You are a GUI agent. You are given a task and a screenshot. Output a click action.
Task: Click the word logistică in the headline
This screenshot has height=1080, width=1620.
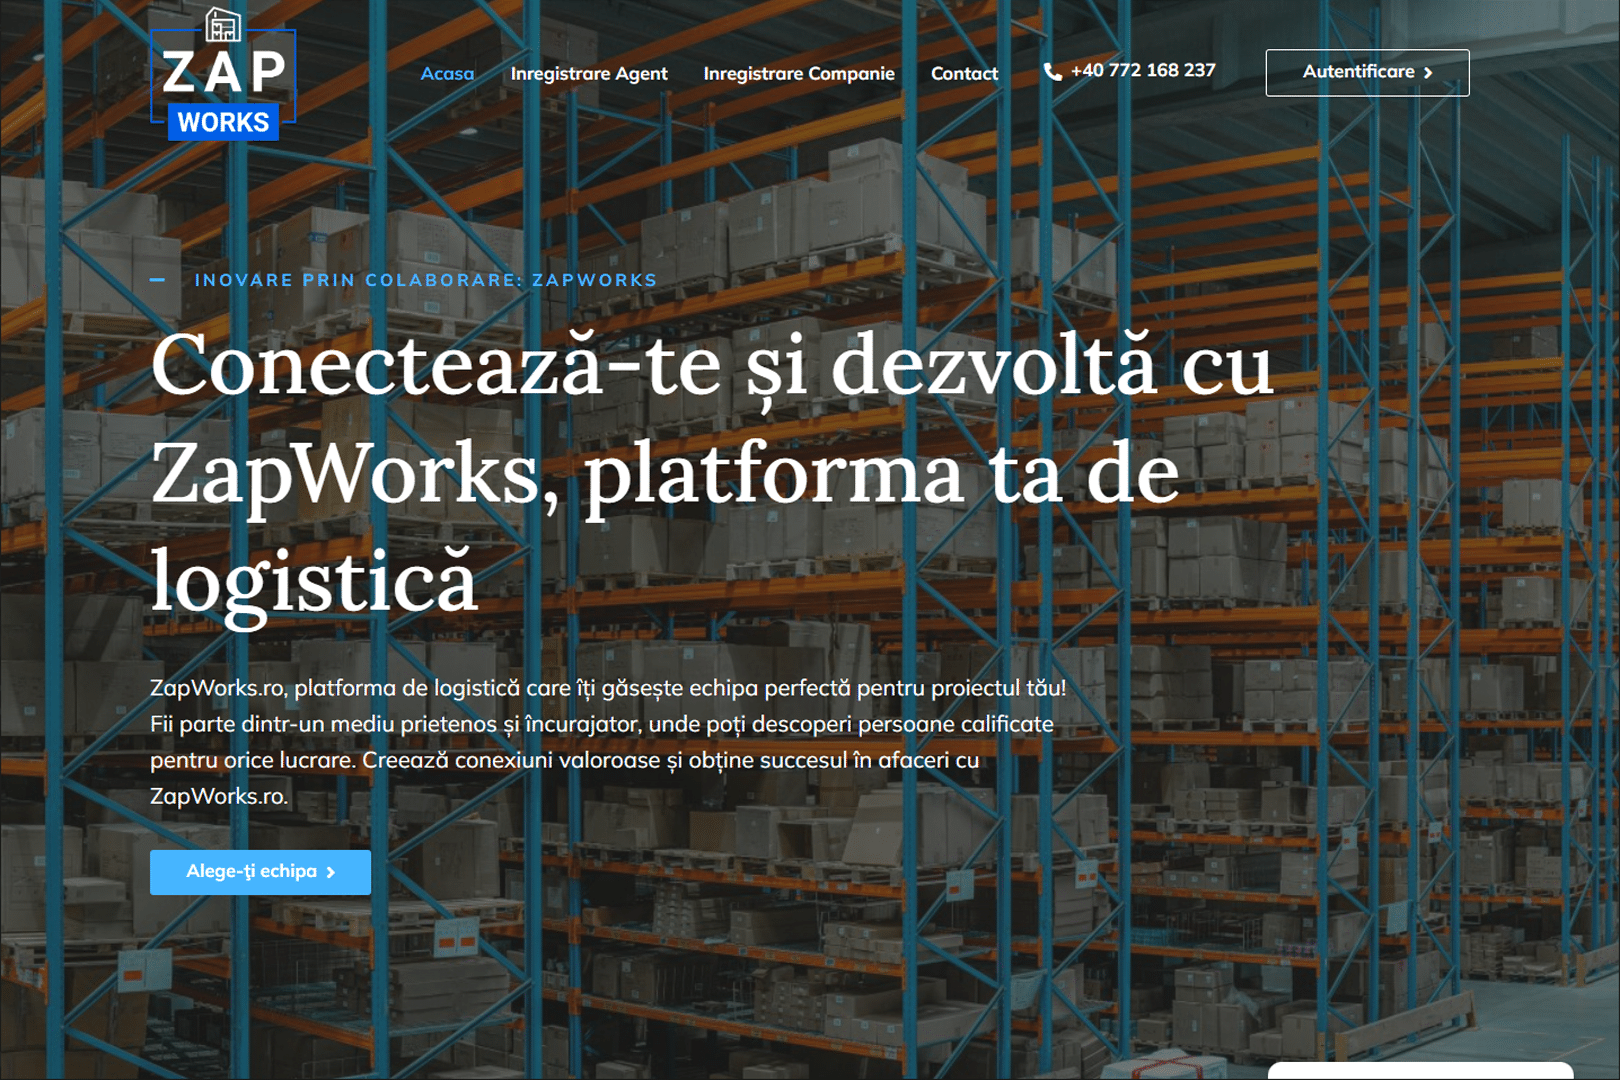[x=314, y=582]
